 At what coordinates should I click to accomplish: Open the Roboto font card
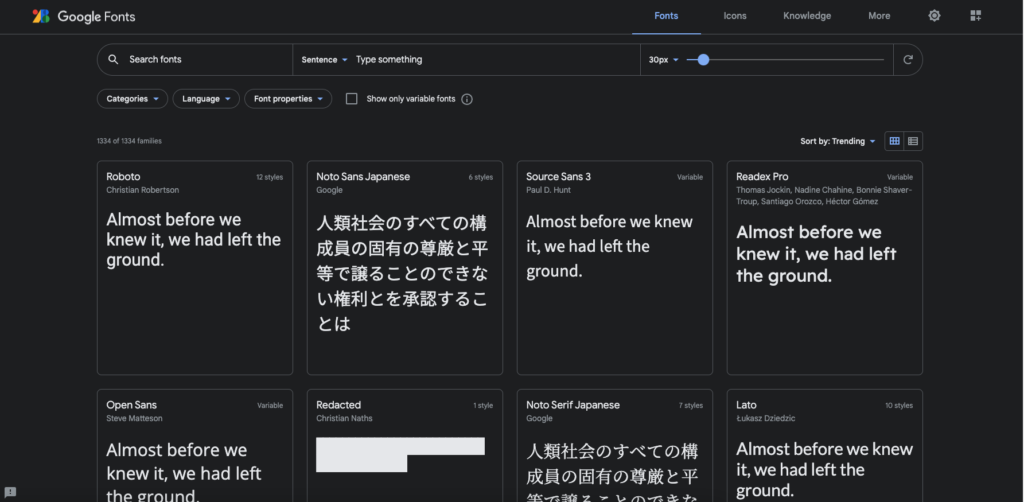coord(195,268)
